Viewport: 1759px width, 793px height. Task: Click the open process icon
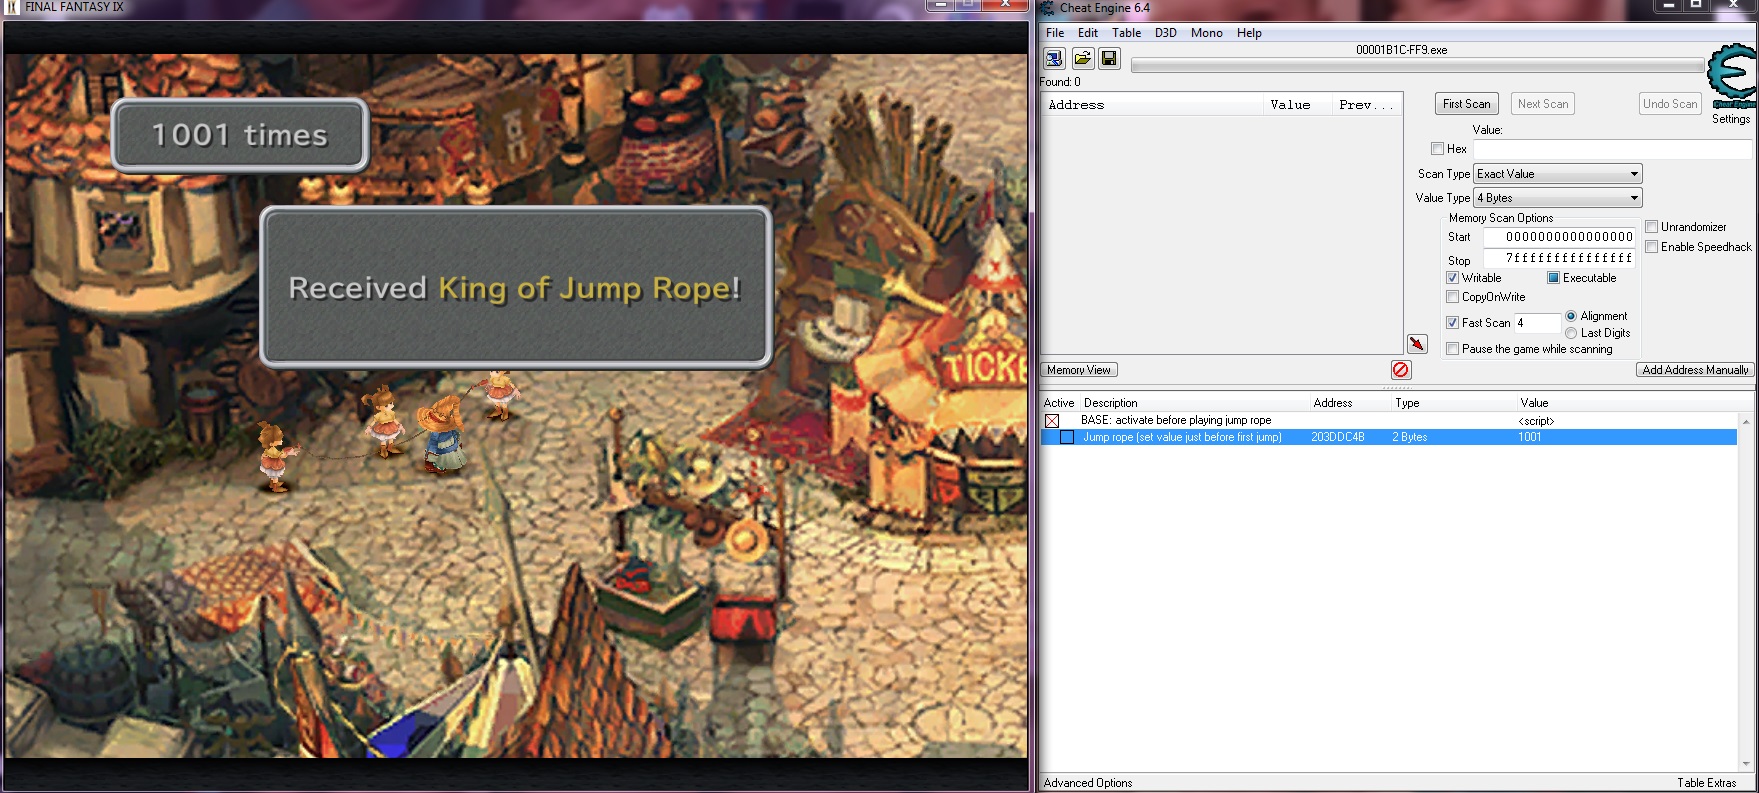1054,59
